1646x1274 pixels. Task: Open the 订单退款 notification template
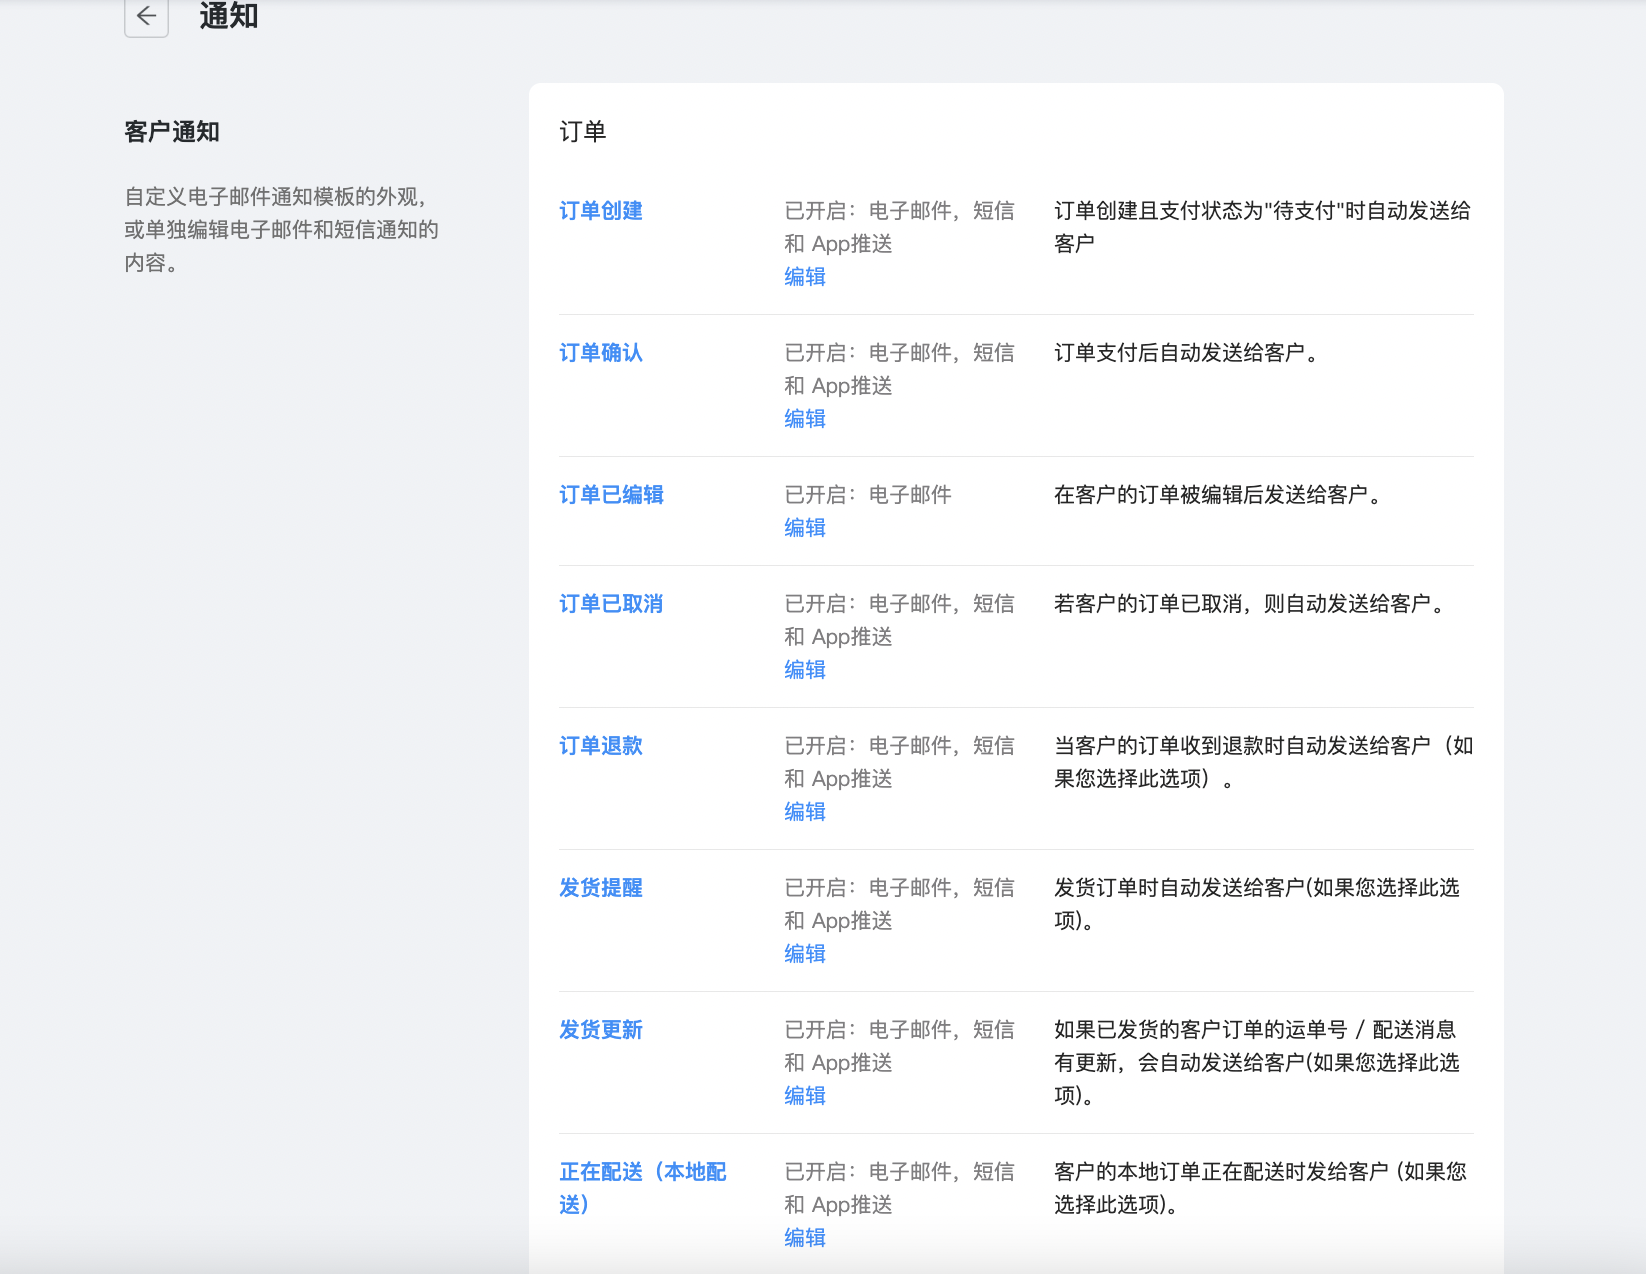601,746
